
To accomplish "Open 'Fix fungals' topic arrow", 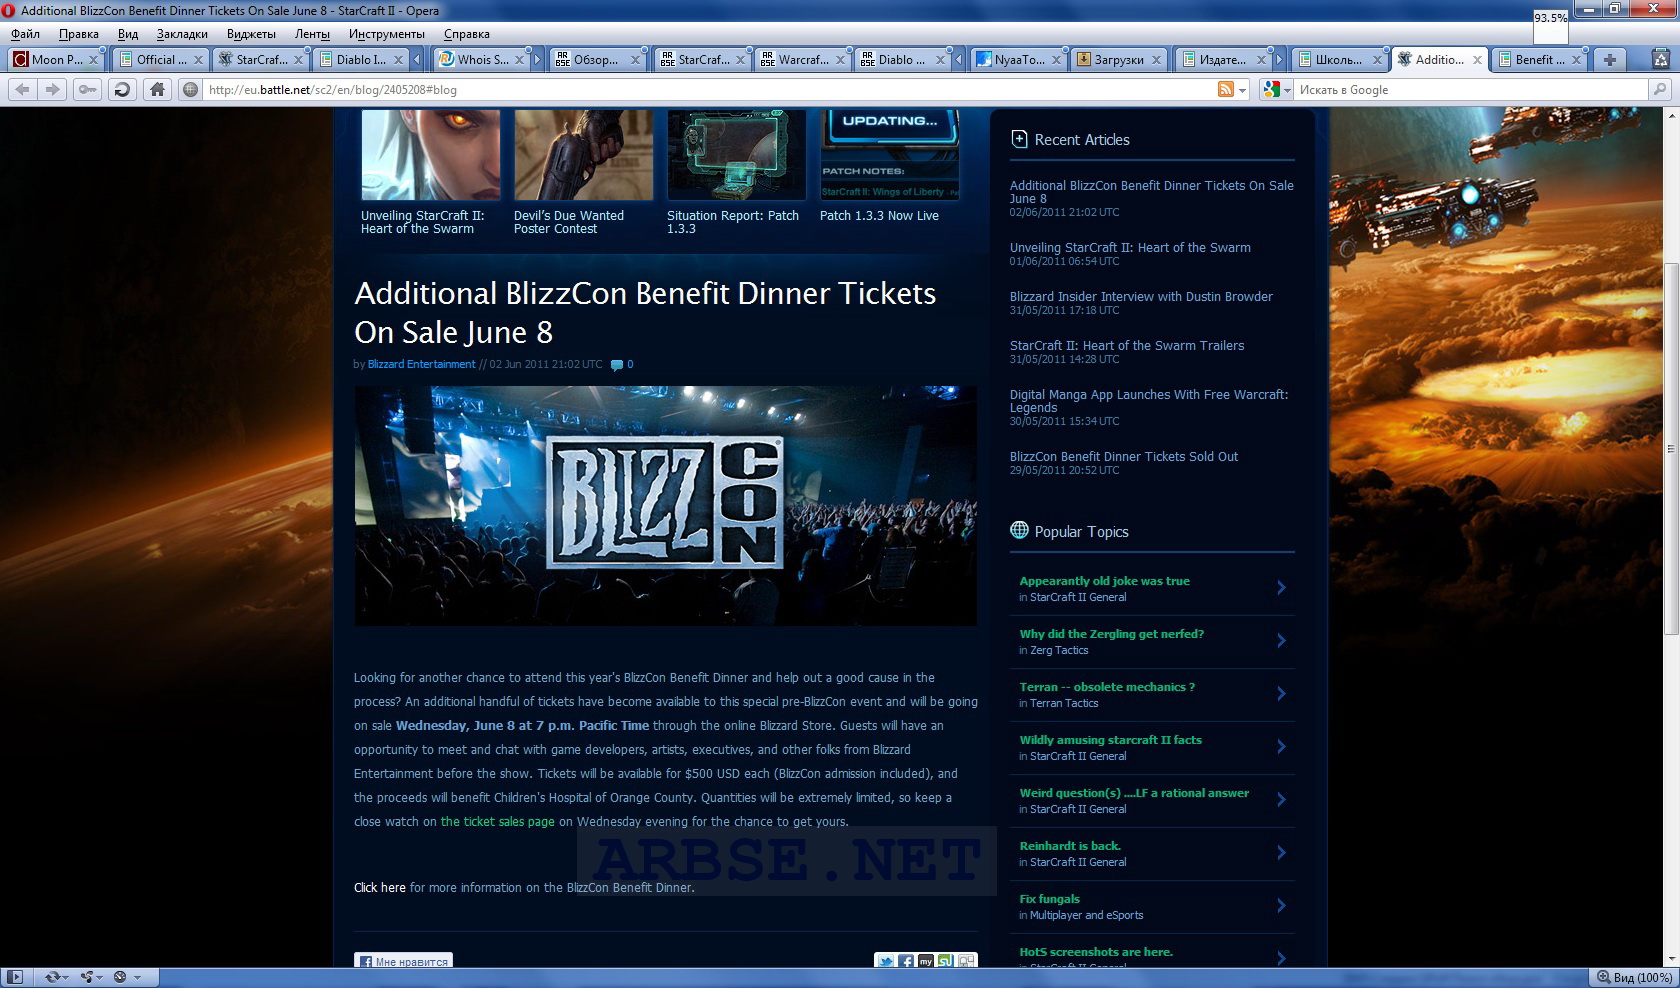I will 1281,906.
